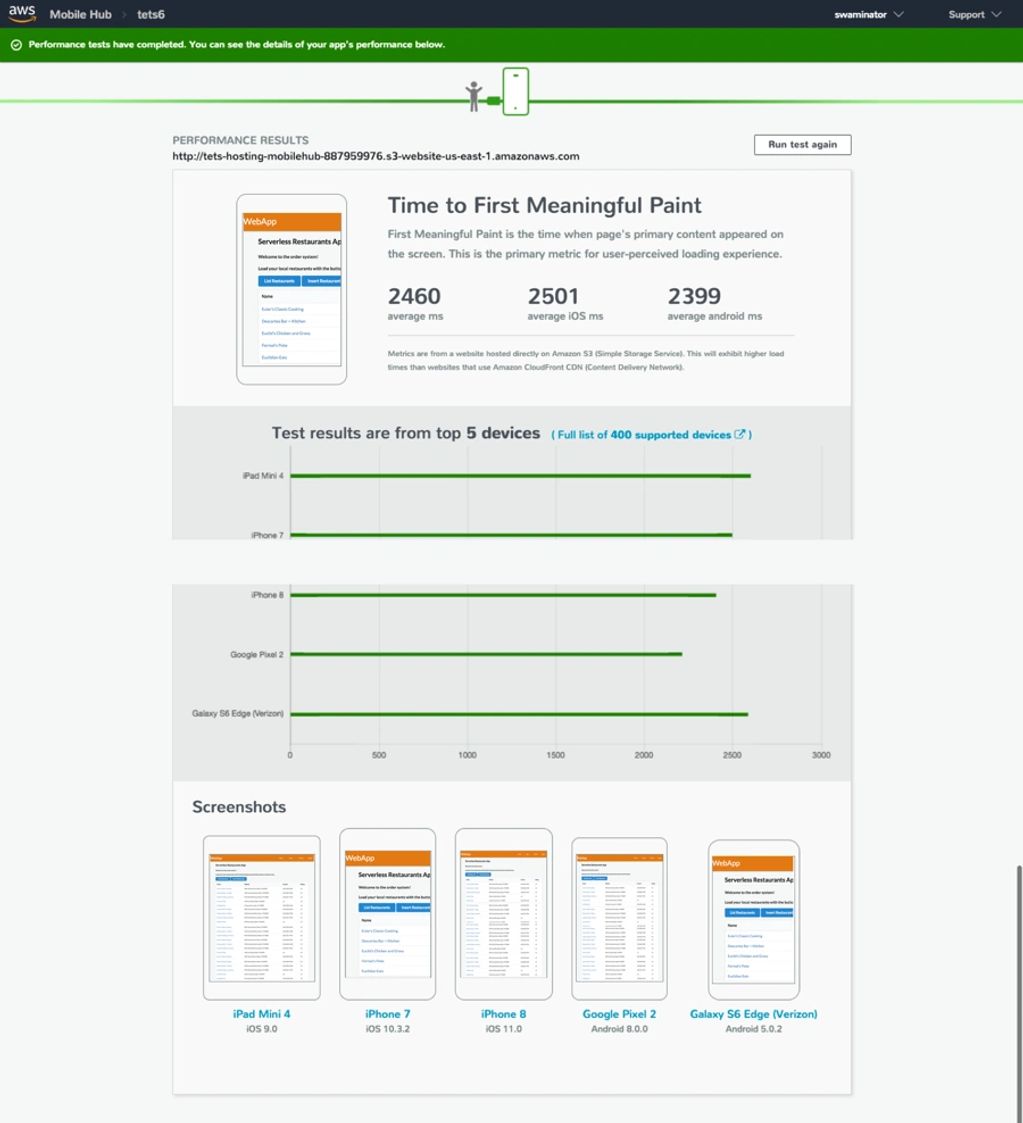Select the Google Pixel 2 screenshot
This screenshot has width=1023, height=1123.
pos(619,917)
